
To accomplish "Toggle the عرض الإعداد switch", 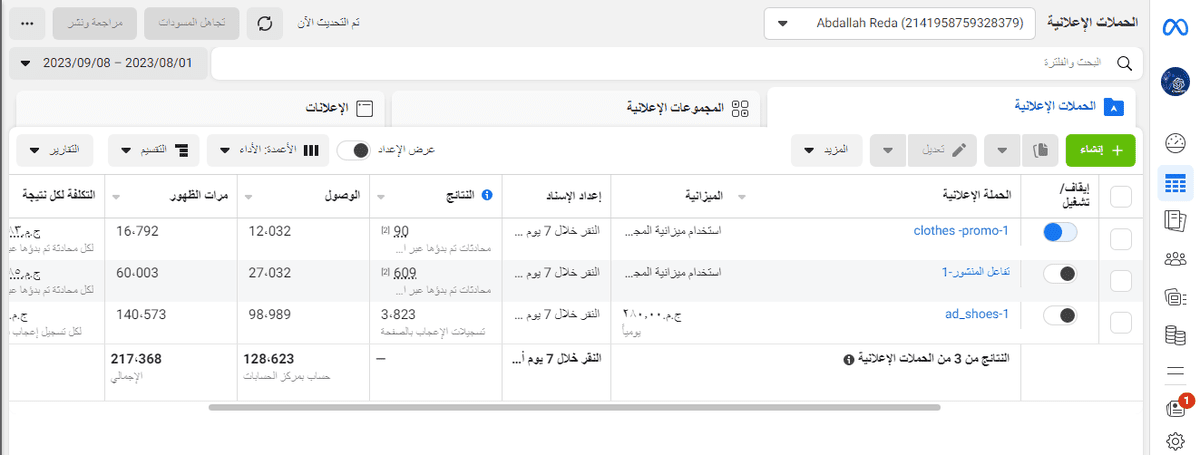I will (x=353, y=150).
